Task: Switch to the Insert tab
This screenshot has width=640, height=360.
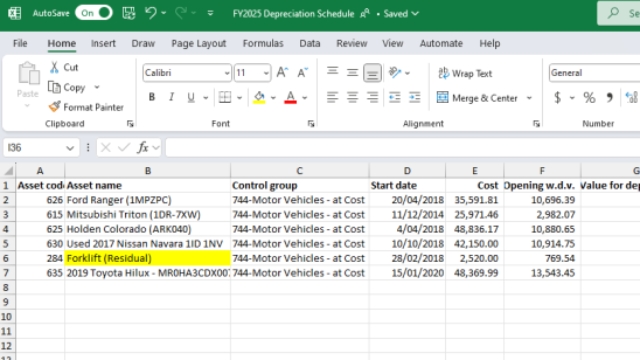Action: point(103,43)
